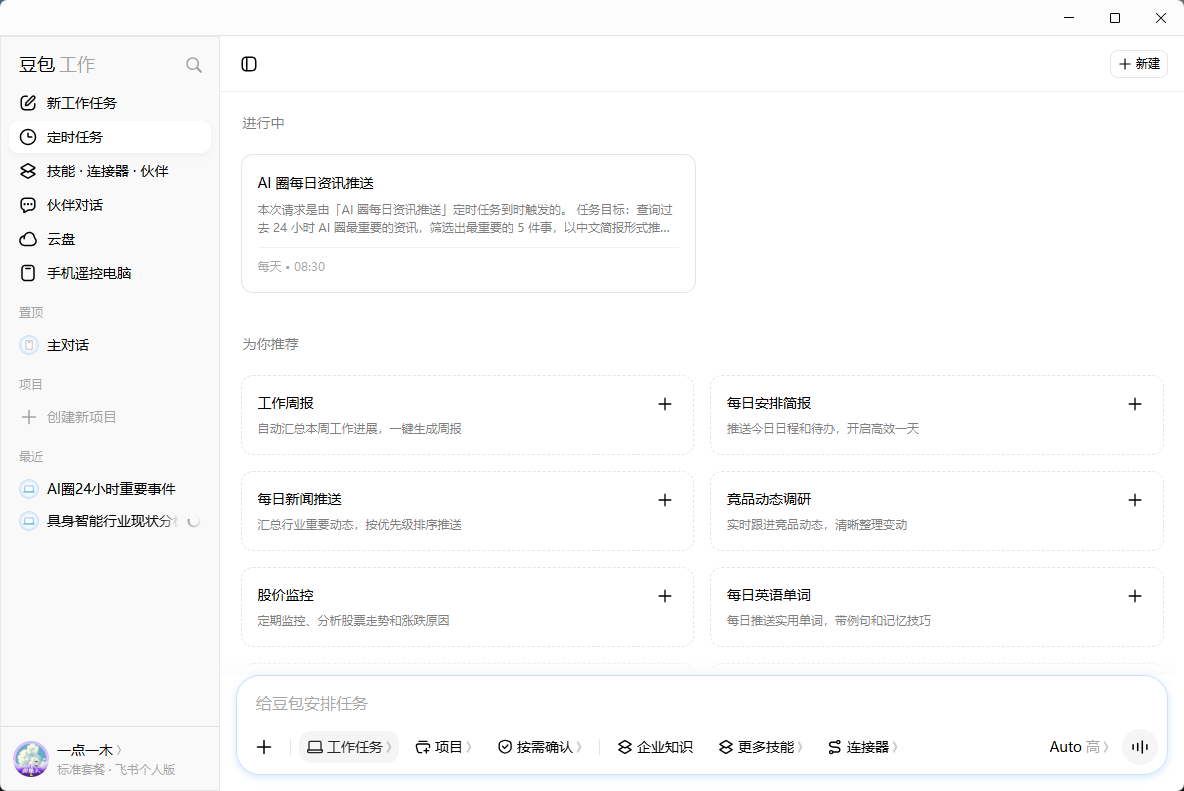Screen dimensions: 1184x791
Task: Toggle 企业知识 option
Action: pos(655,747)
